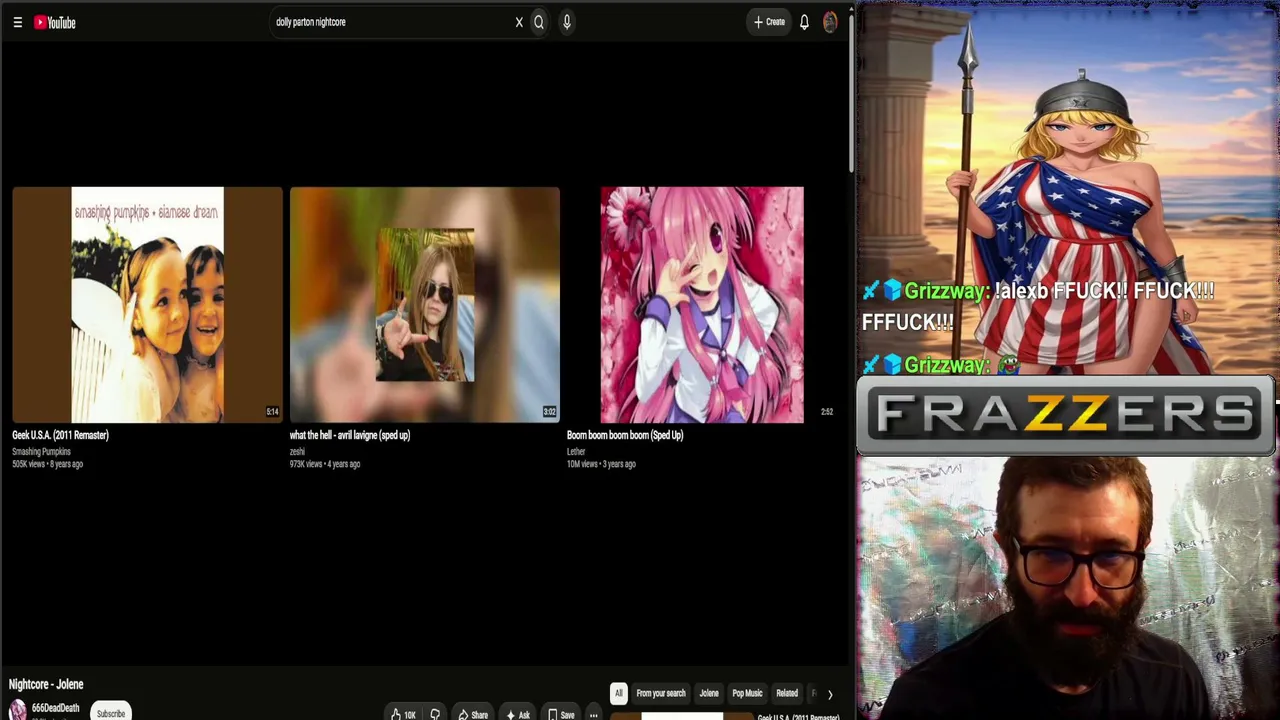The height and width of the screenshot is (720, 1280).
Task: Click the '10M views • 3 years ago' text
Action: [x=601, y=464]
